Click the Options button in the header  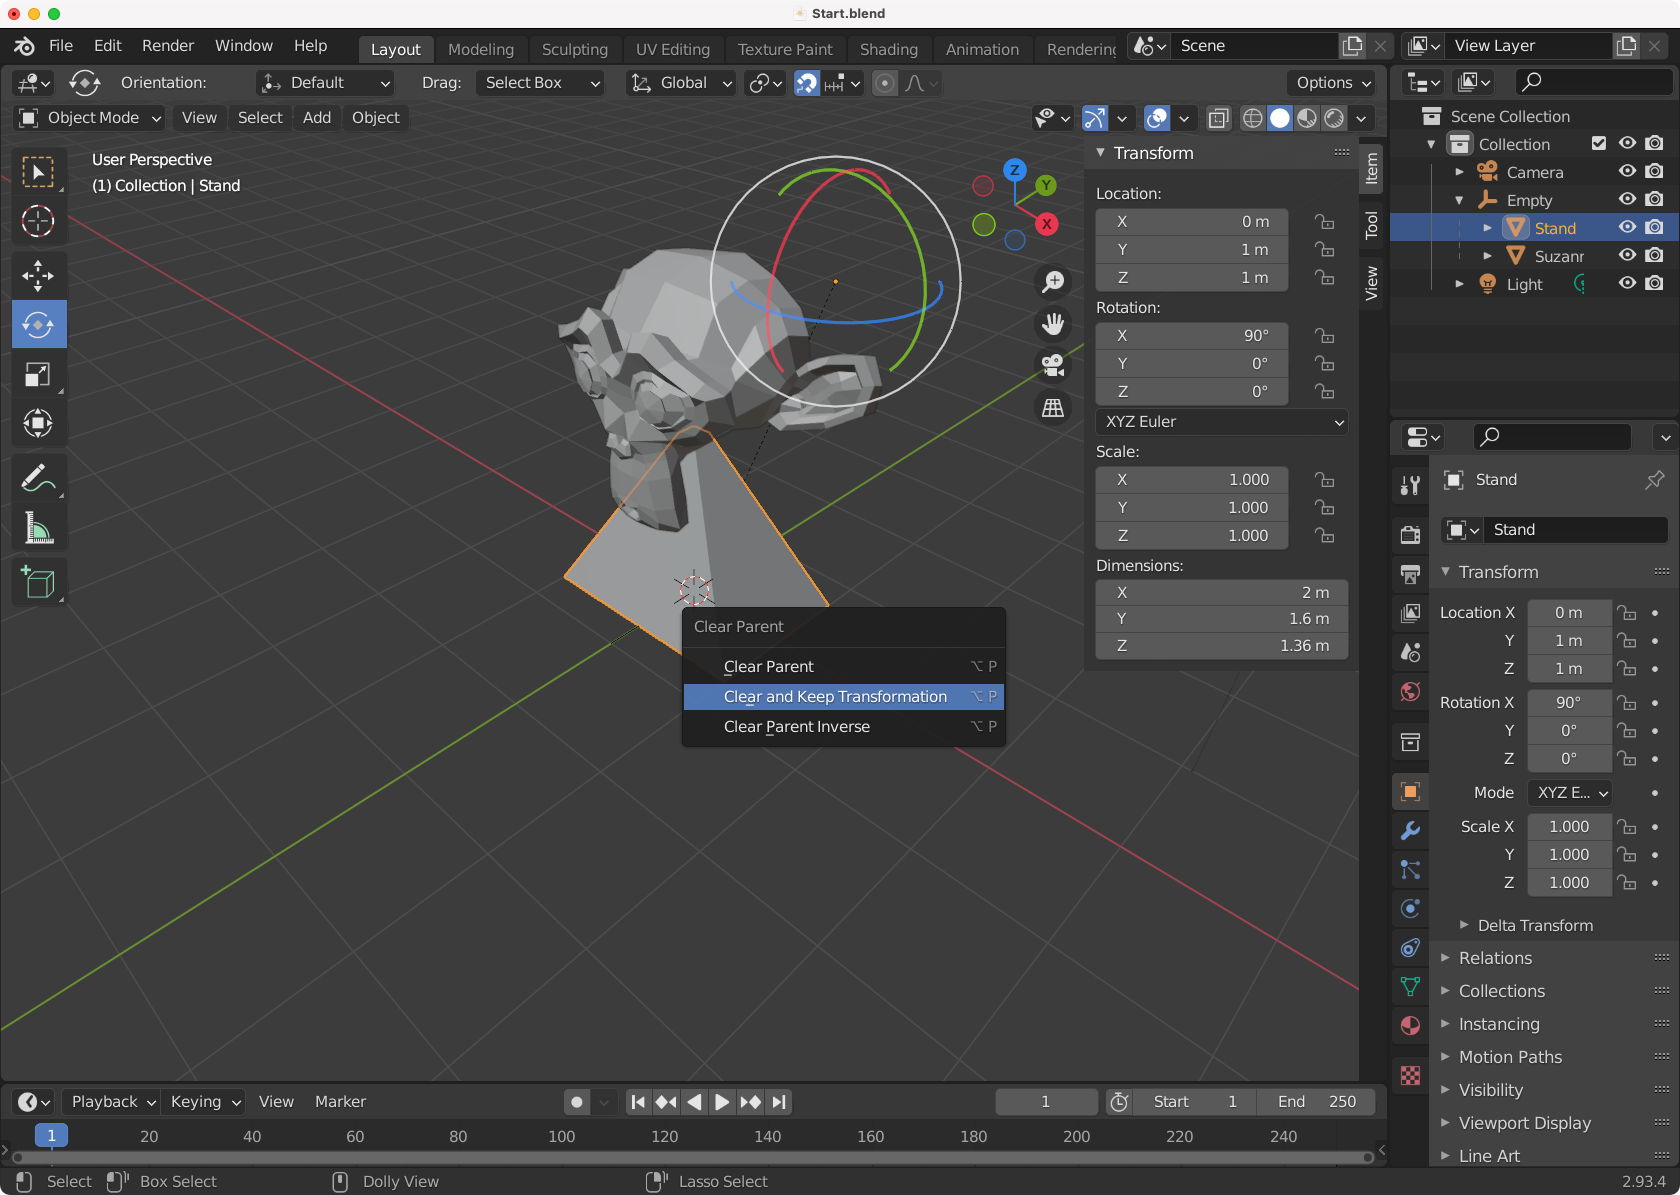point(1333,83)
